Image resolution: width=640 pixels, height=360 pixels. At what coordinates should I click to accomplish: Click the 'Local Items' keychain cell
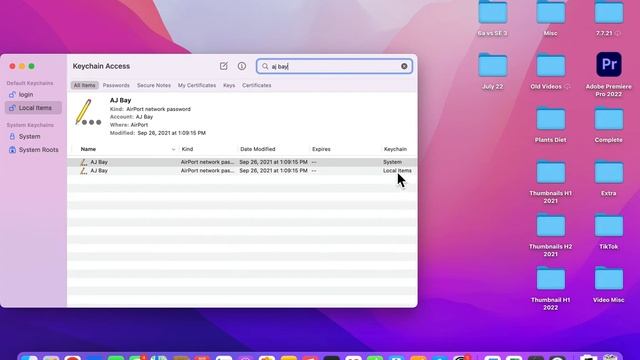[x=397, y=171]
